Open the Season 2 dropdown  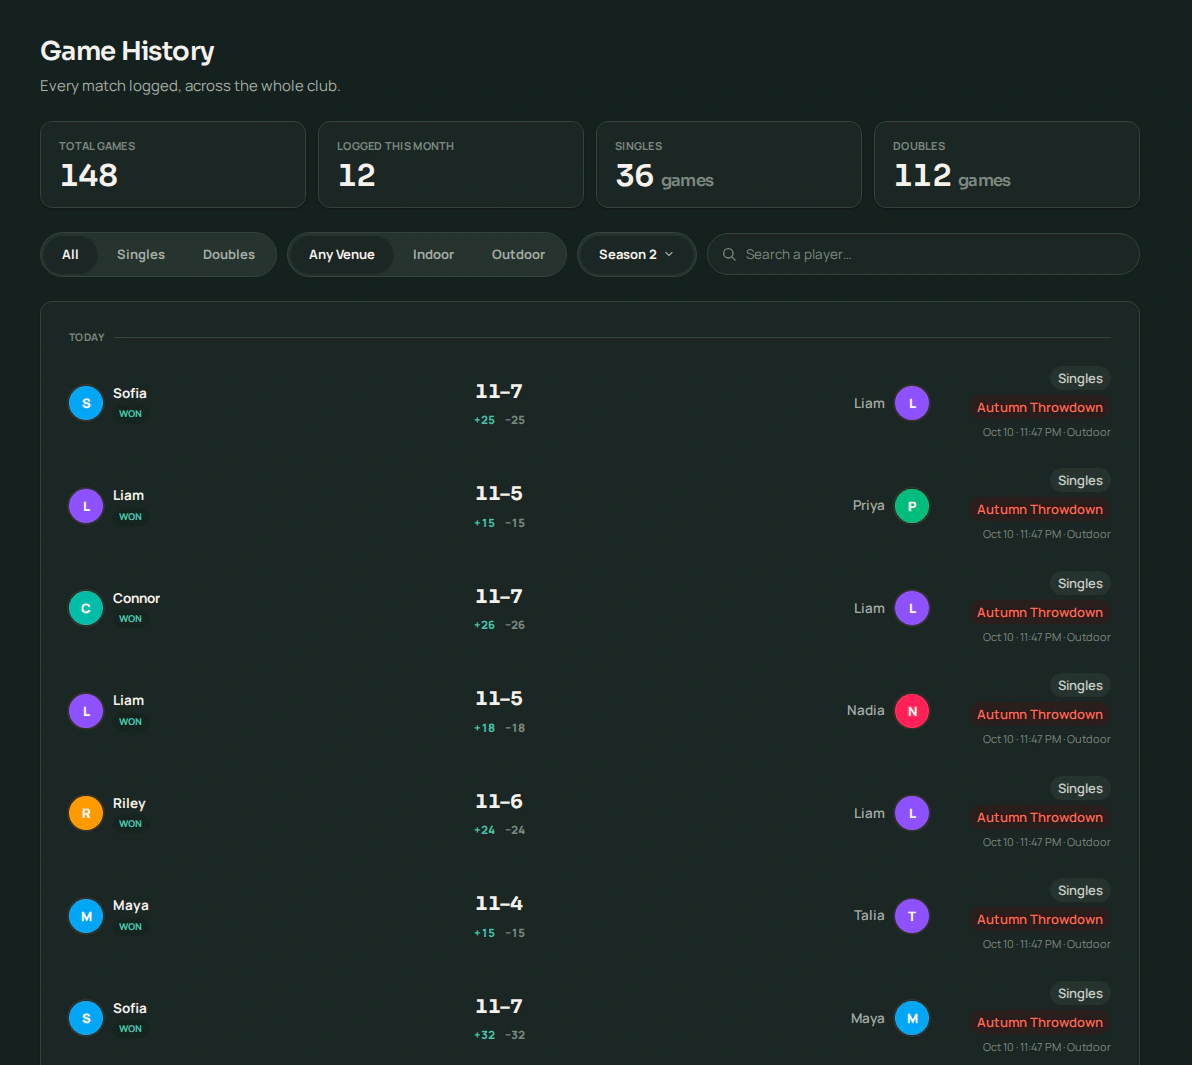point(636,255)
